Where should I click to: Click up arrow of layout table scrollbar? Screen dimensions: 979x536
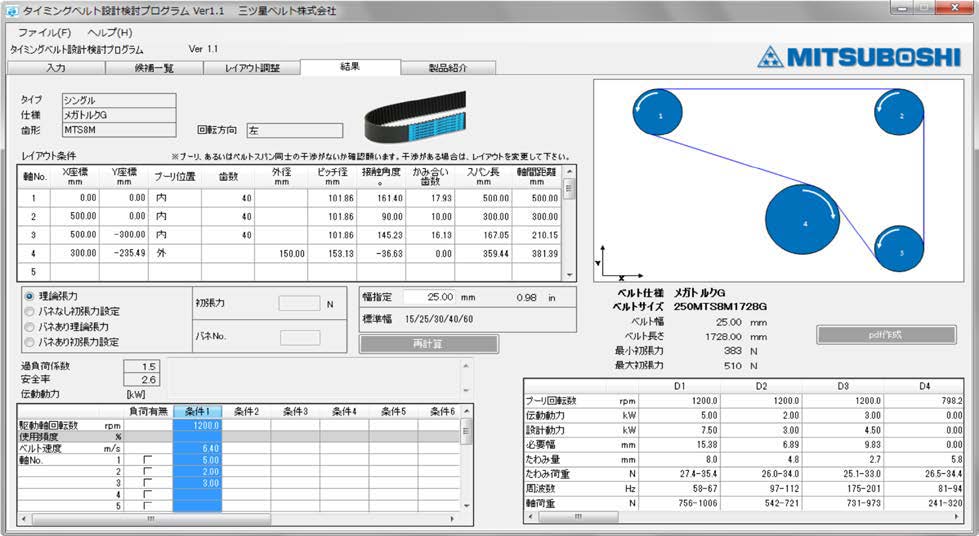point(569,172)
